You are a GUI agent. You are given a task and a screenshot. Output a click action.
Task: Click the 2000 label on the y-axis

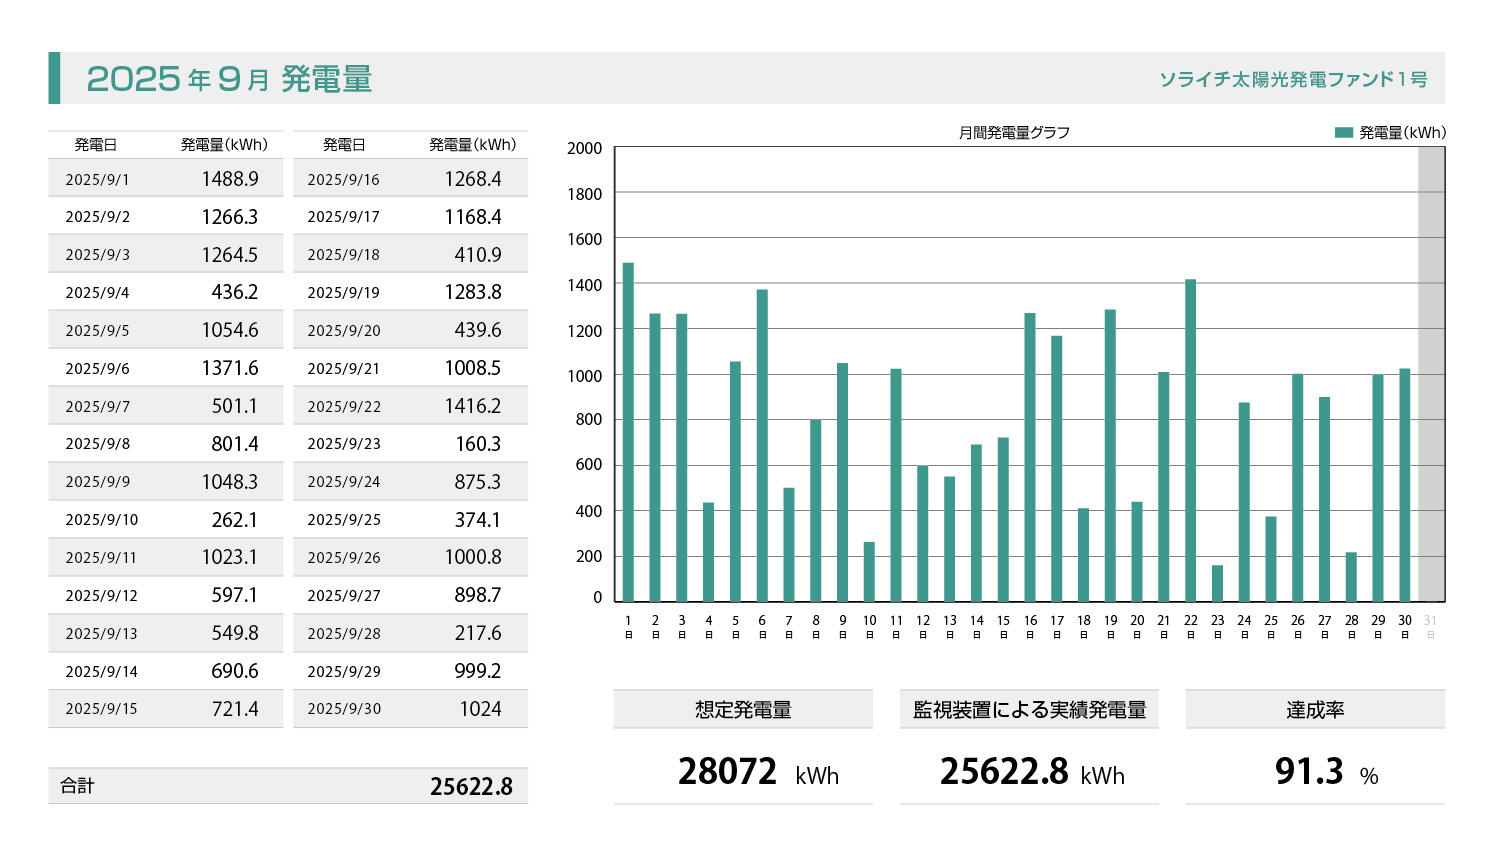click(585, 148)
